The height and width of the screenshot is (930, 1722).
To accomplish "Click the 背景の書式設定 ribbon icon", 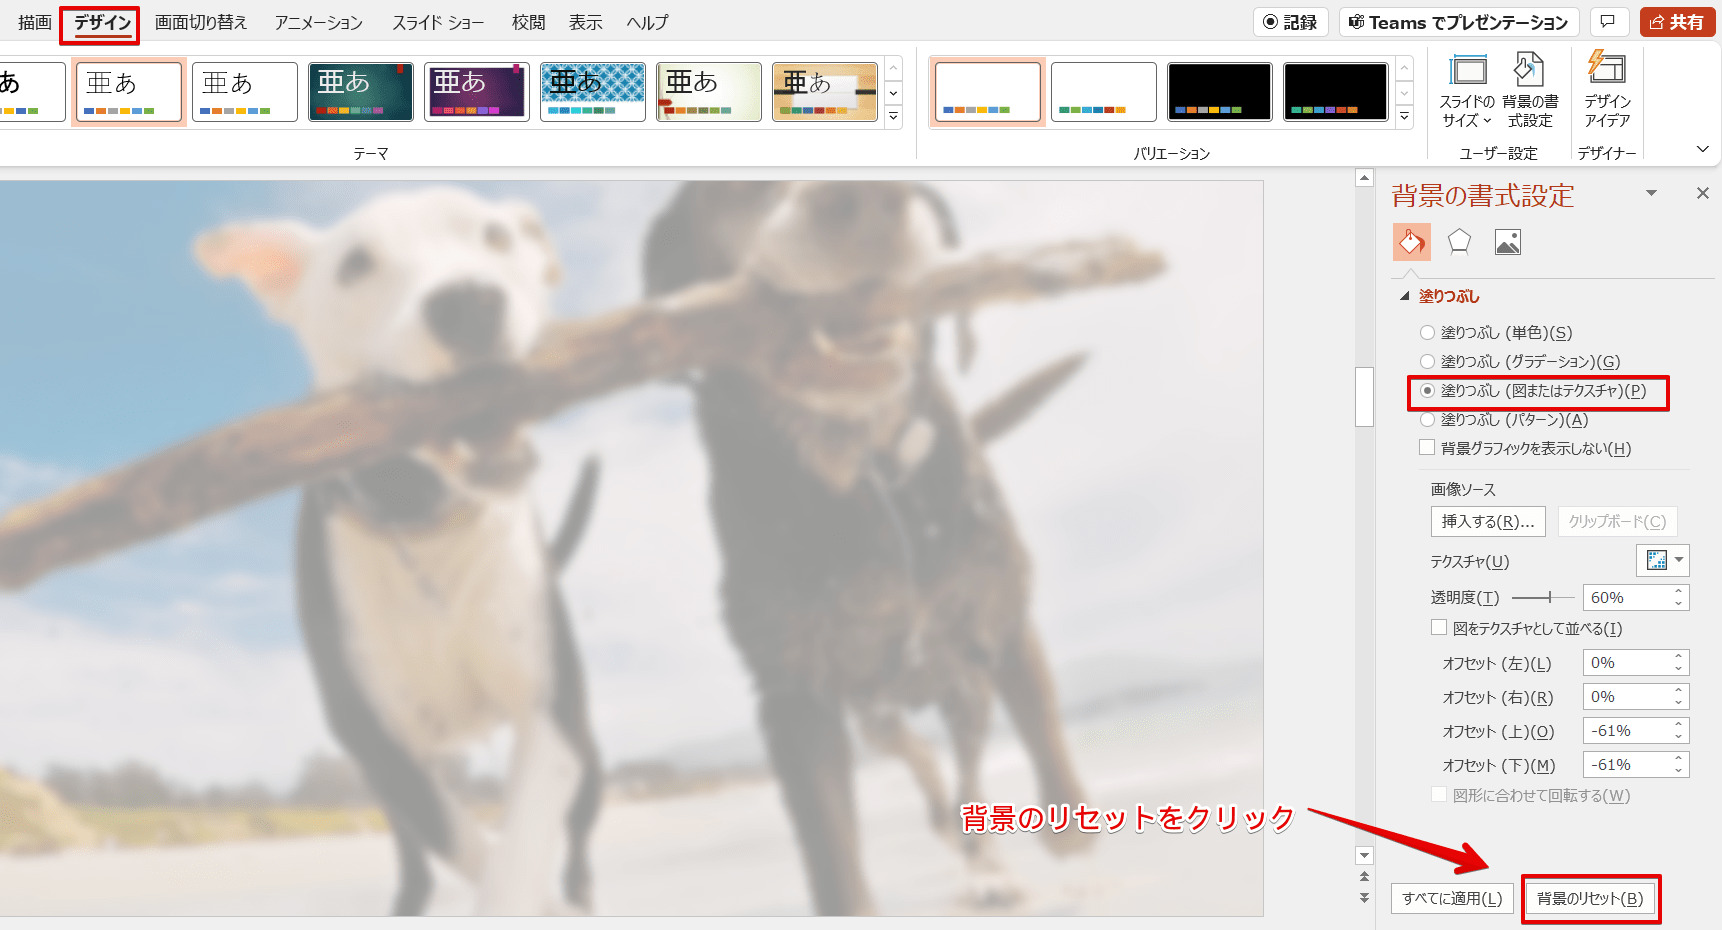I will [1530, 90].
